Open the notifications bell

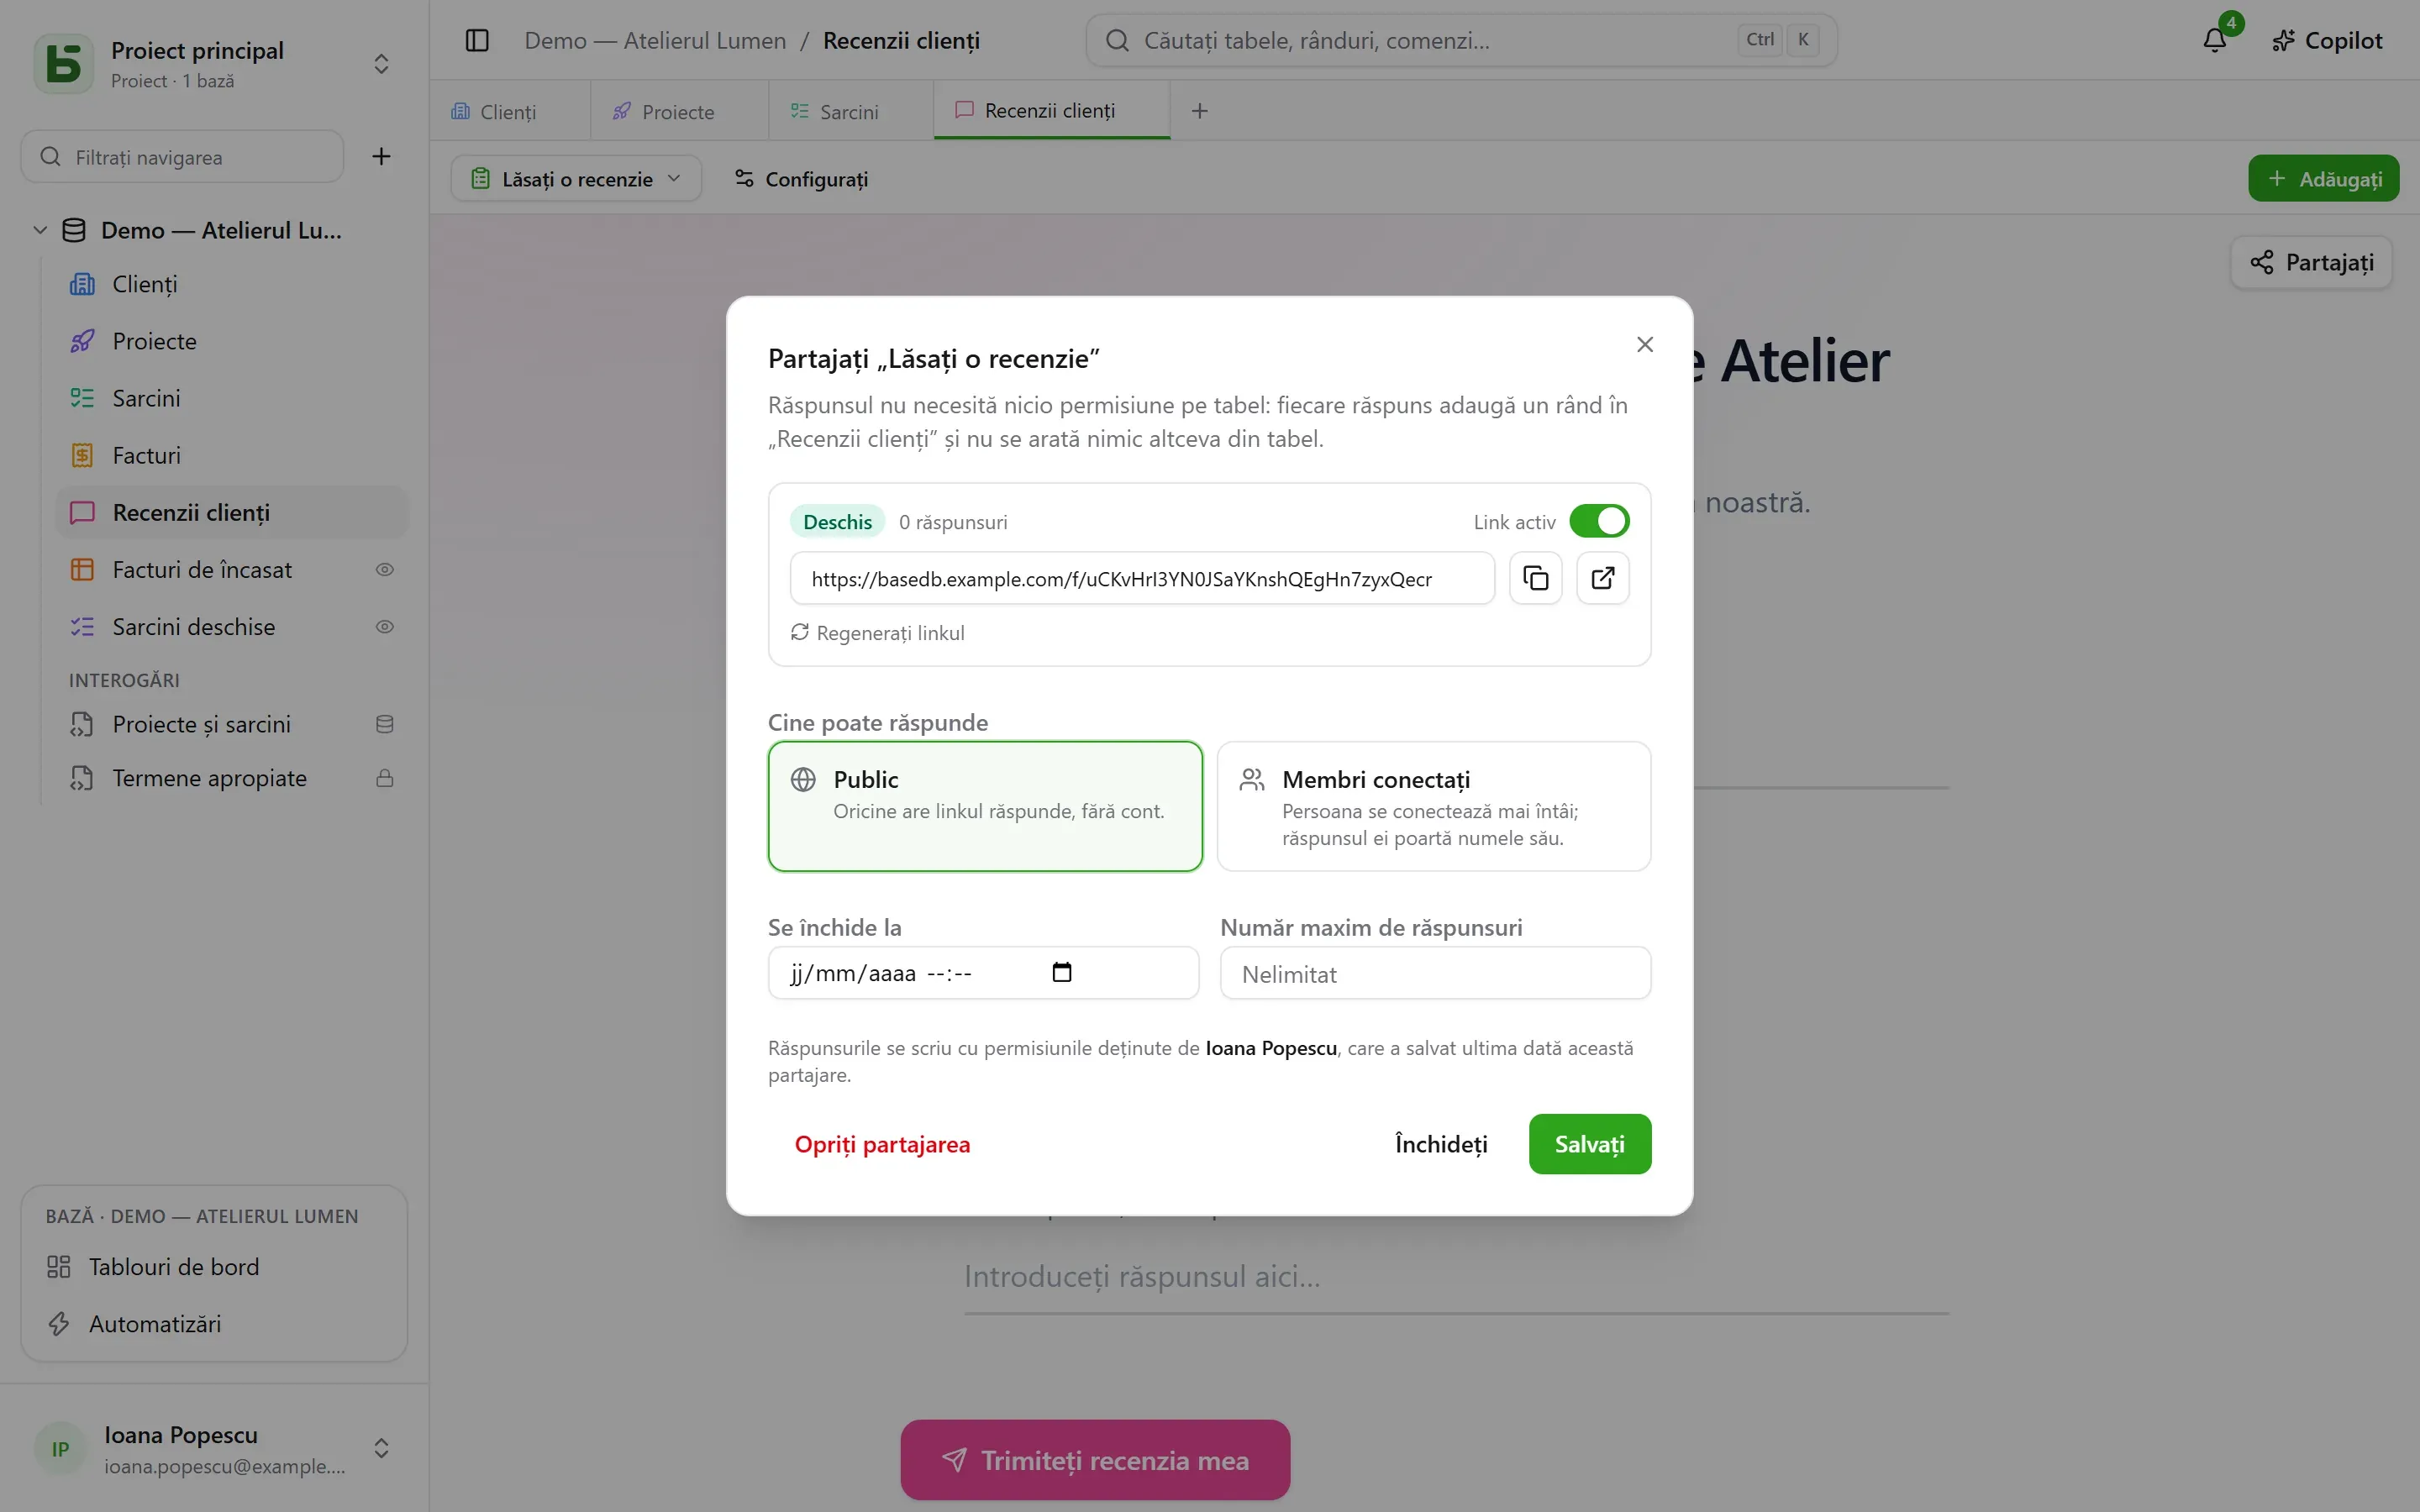[2214, 40]
